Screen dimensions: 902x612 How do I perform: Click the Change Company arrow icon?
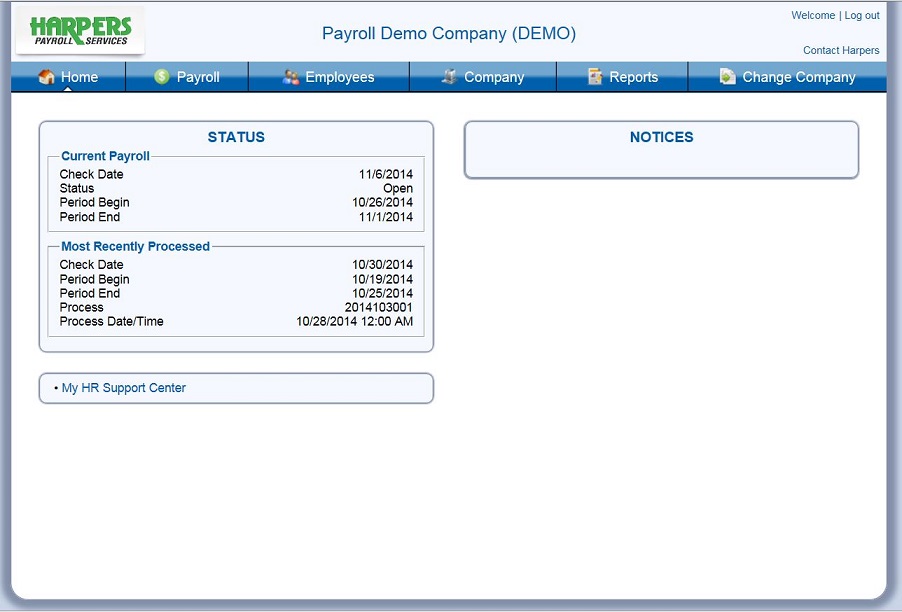pos(727,77)
